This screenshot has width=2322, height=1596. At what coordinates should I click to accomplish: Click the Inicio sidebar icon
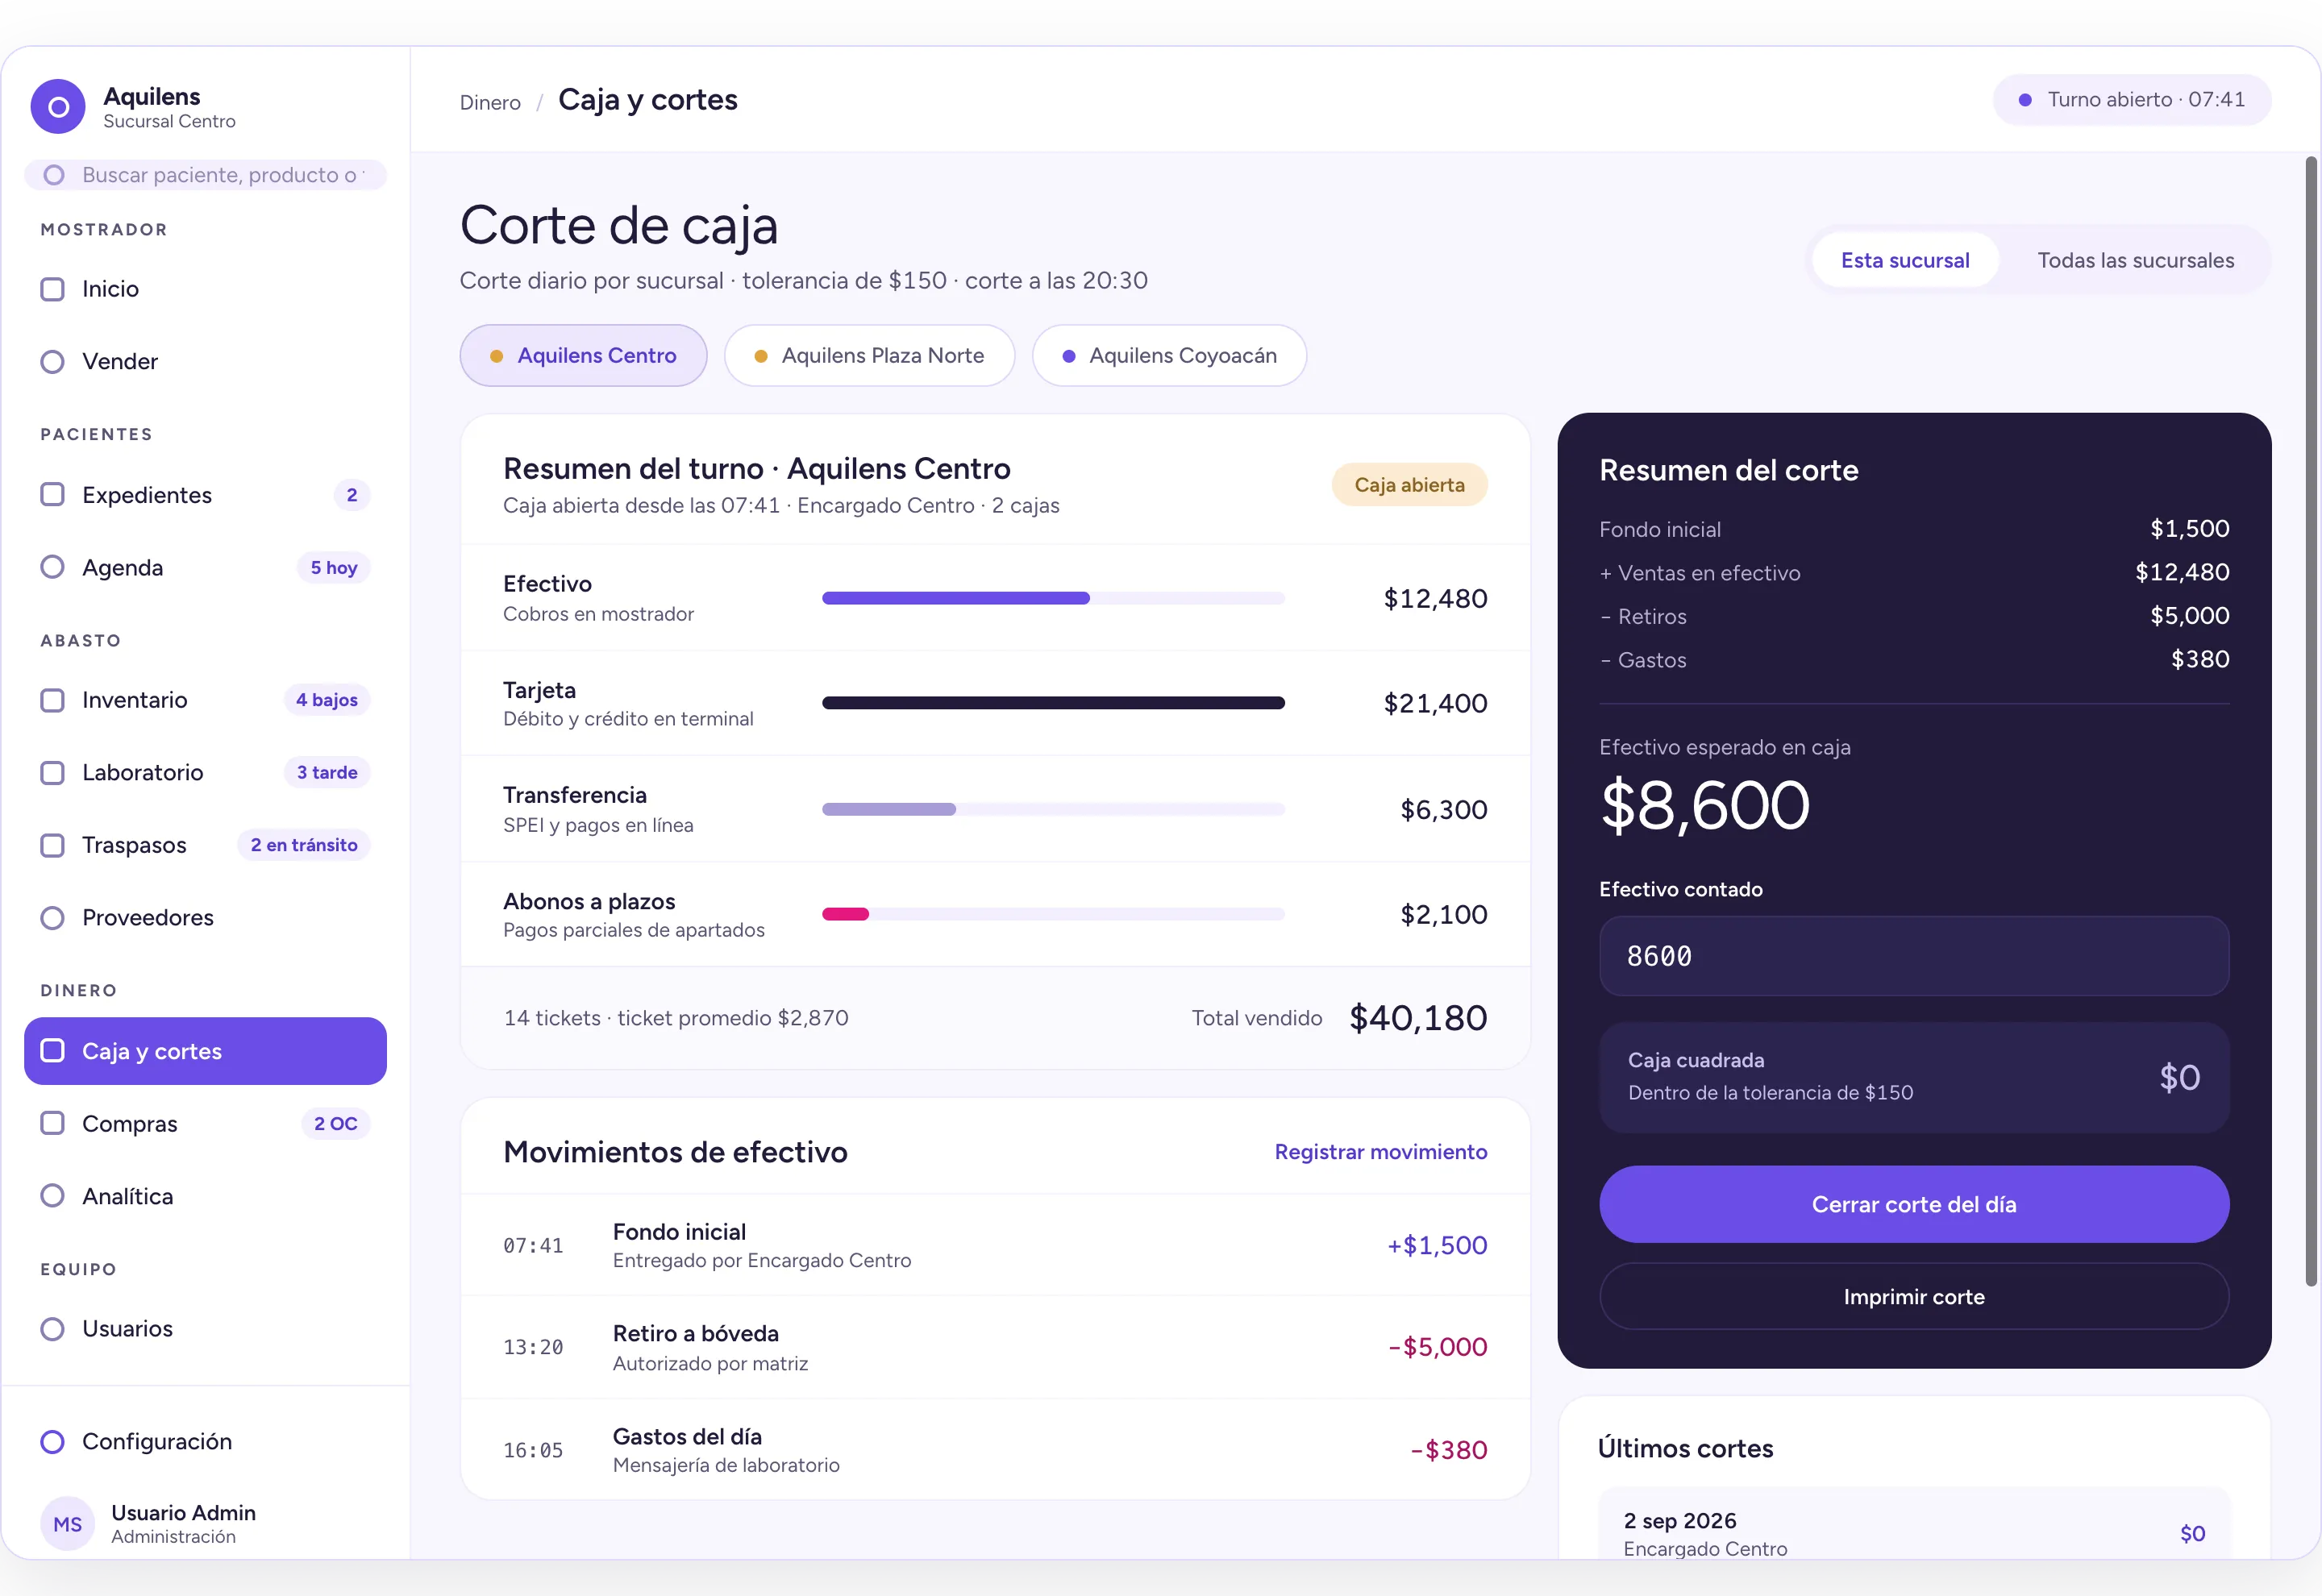click(x=52, y=289)
